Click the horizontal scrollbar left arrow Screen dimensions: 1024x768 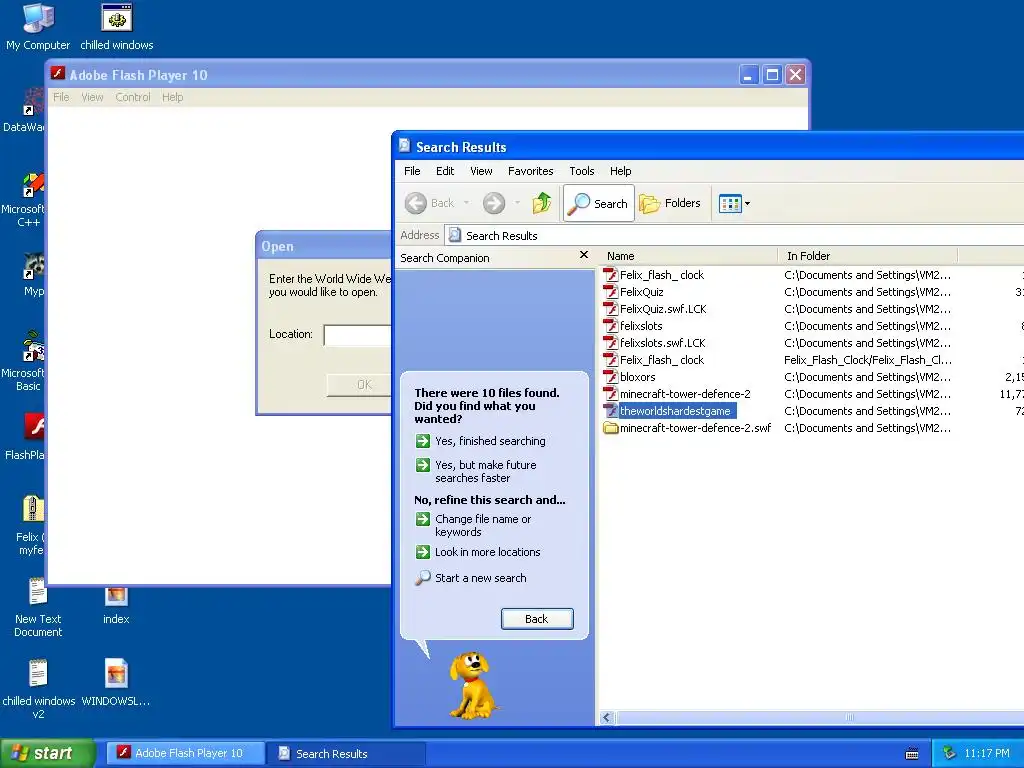point(607,717)
